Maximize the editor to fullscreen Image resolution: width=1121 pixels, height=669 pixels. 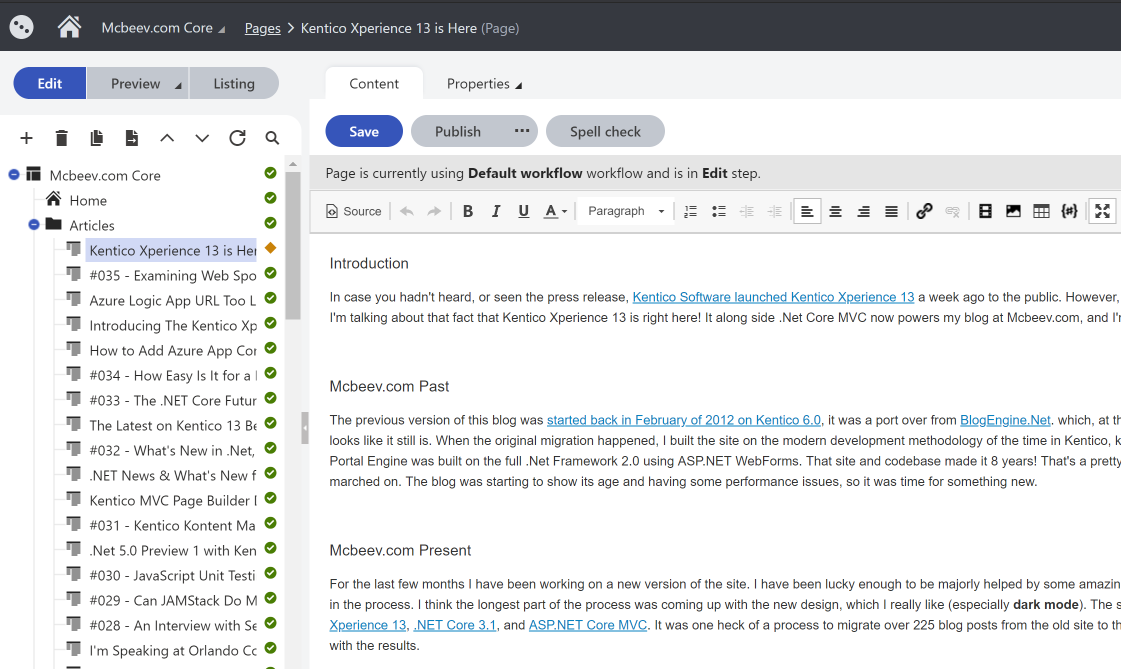pos(1102,212)
